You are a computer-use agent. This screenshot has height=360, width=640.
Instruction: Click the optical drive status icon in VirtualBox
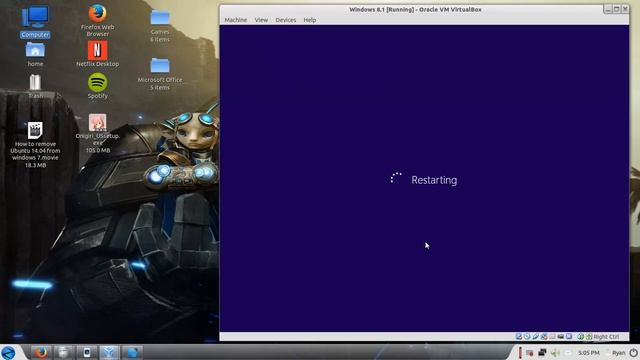(527, 336)
